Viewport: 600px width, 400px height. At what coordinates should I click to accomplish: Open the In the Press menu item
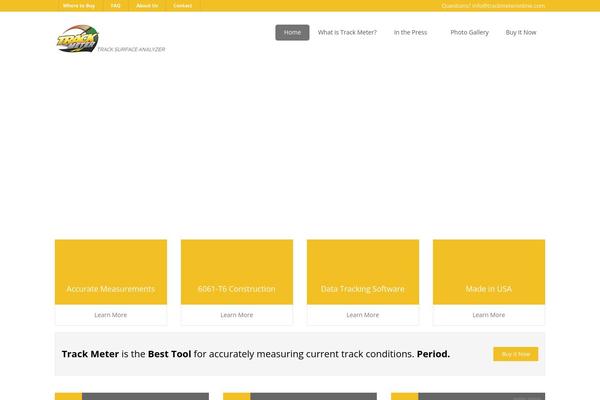[x=410, y=33]
